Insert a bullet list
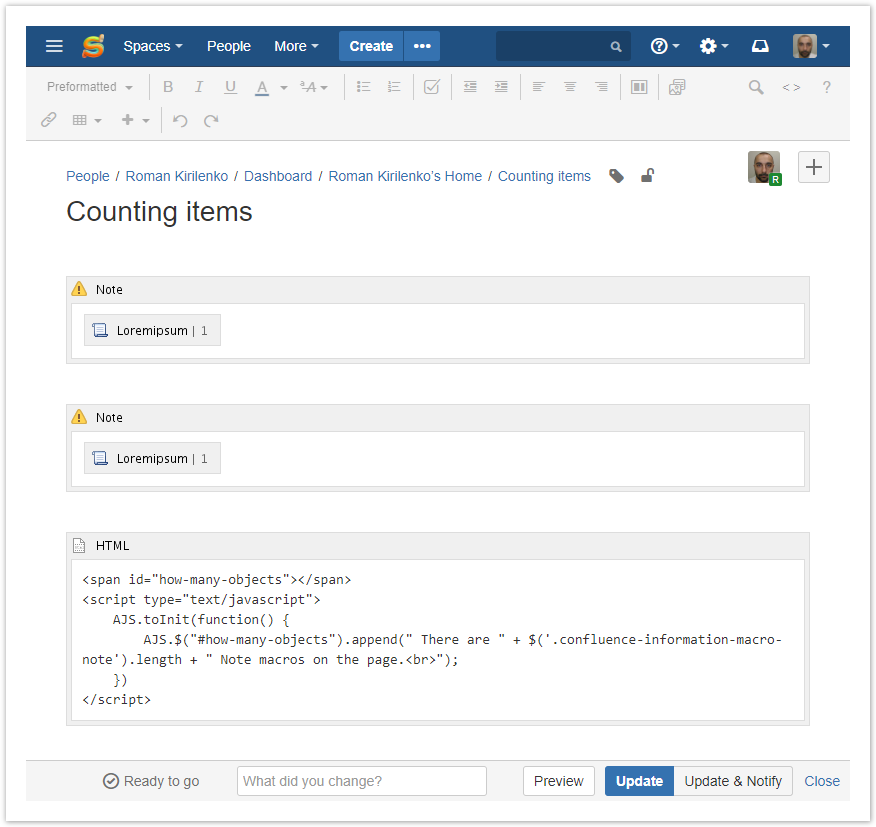The image size is (876, 827). [x=364, y=87]
